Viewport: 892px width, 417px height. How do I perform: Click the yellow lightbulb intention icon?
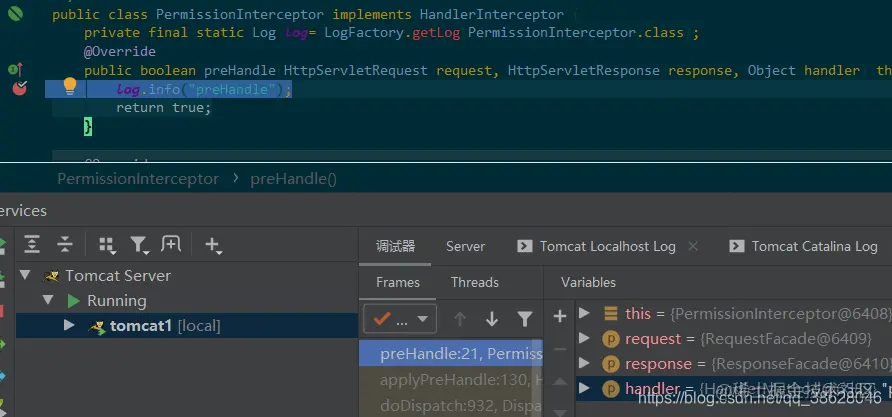(69, 86)
